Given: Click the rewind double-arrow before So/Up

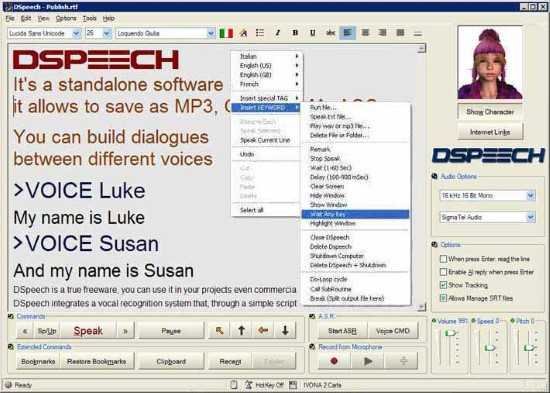Looking at the screenshot, I should click(x=25, y=331).
